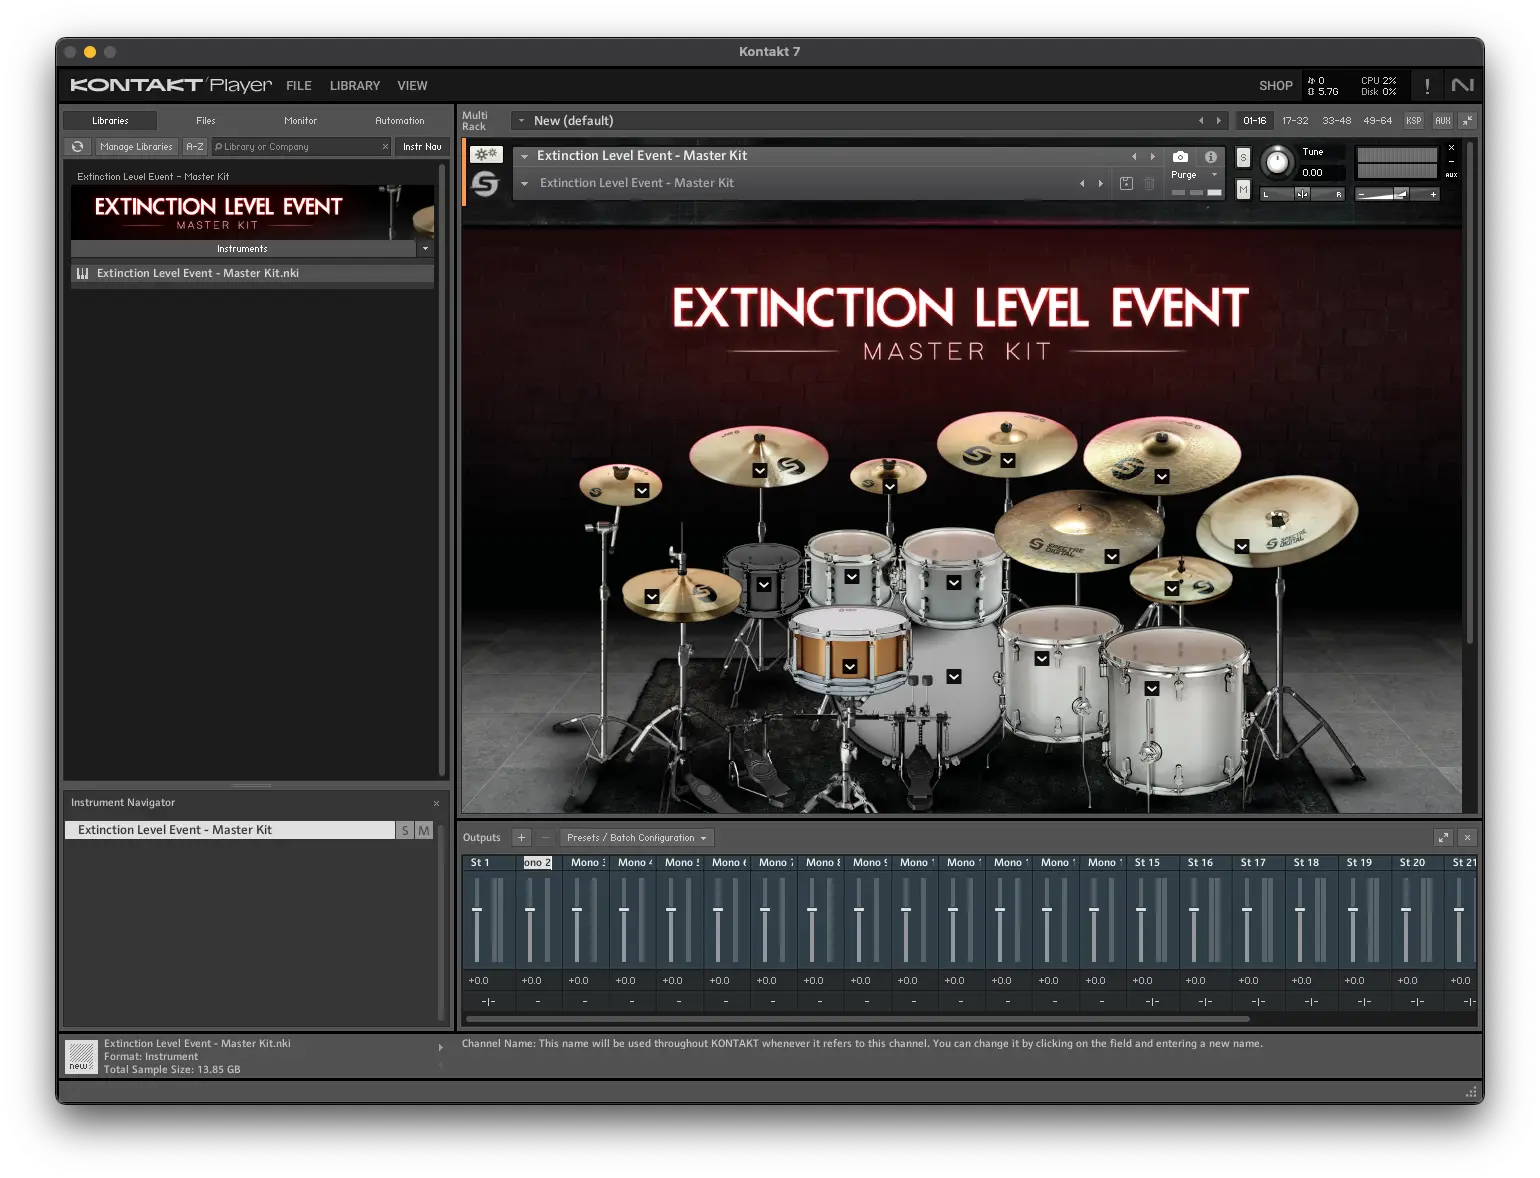Open the hi-hat cymbal dropdown
Screen dimensions: 1540x1178
652,597
